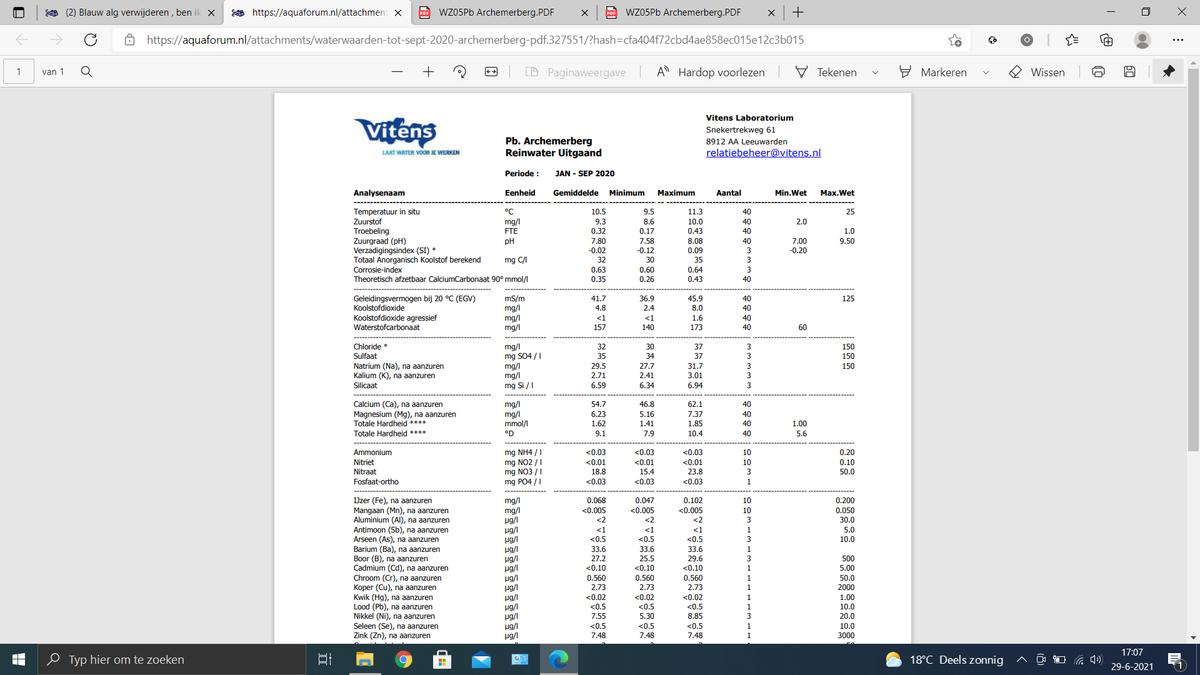Select the Wissen eraser tool
This screenshot has width=1200, height=675.
1036,72
